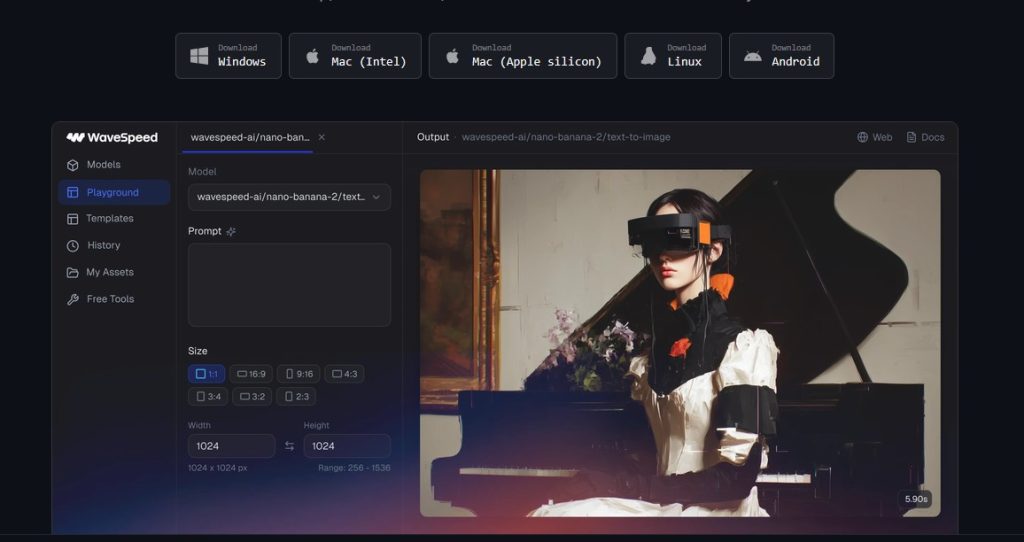Screen dimensions: 1024x542
Task: Select the 3:4 size option
Action: pos(208,396)
